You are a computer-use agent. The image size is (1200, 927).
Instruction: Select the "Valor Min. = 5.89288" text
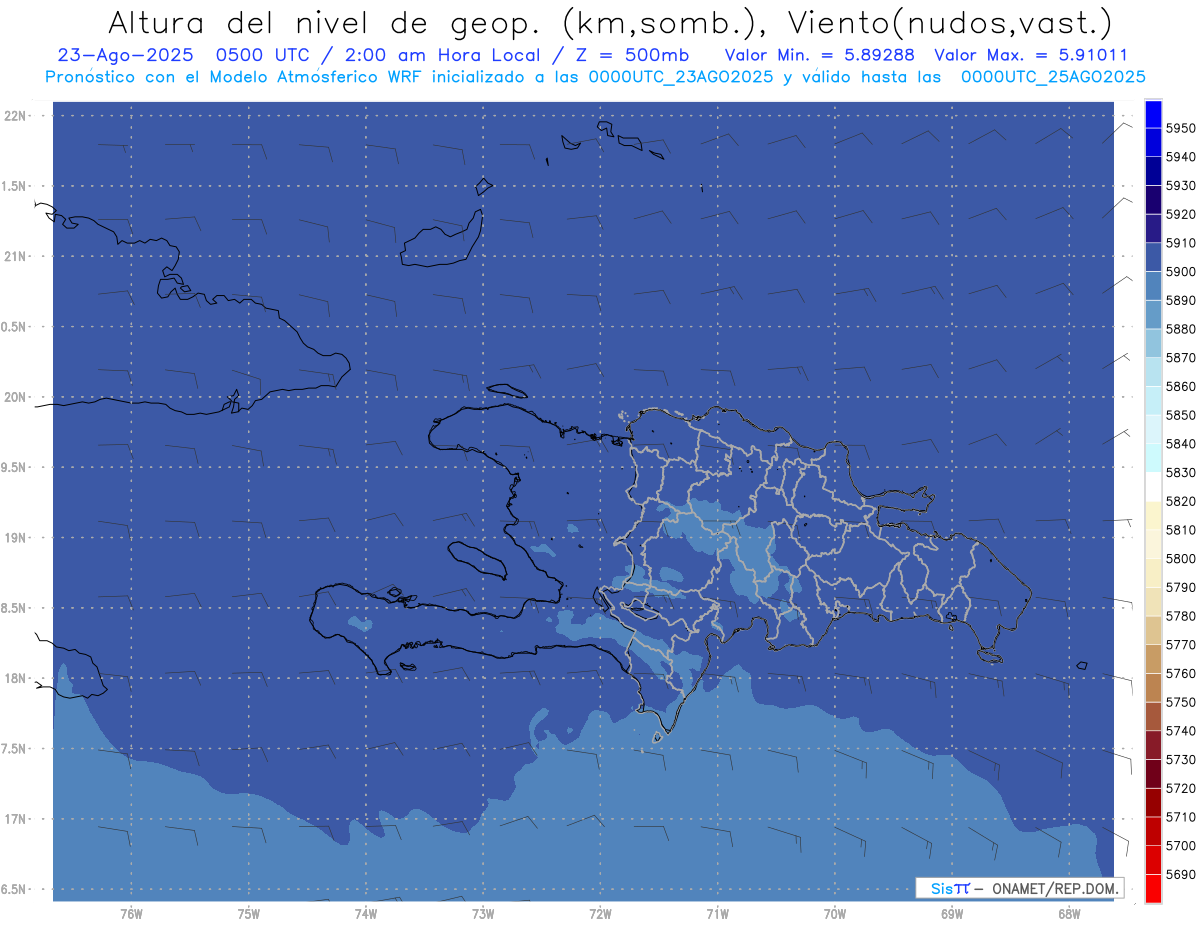[x=819, y=56]
